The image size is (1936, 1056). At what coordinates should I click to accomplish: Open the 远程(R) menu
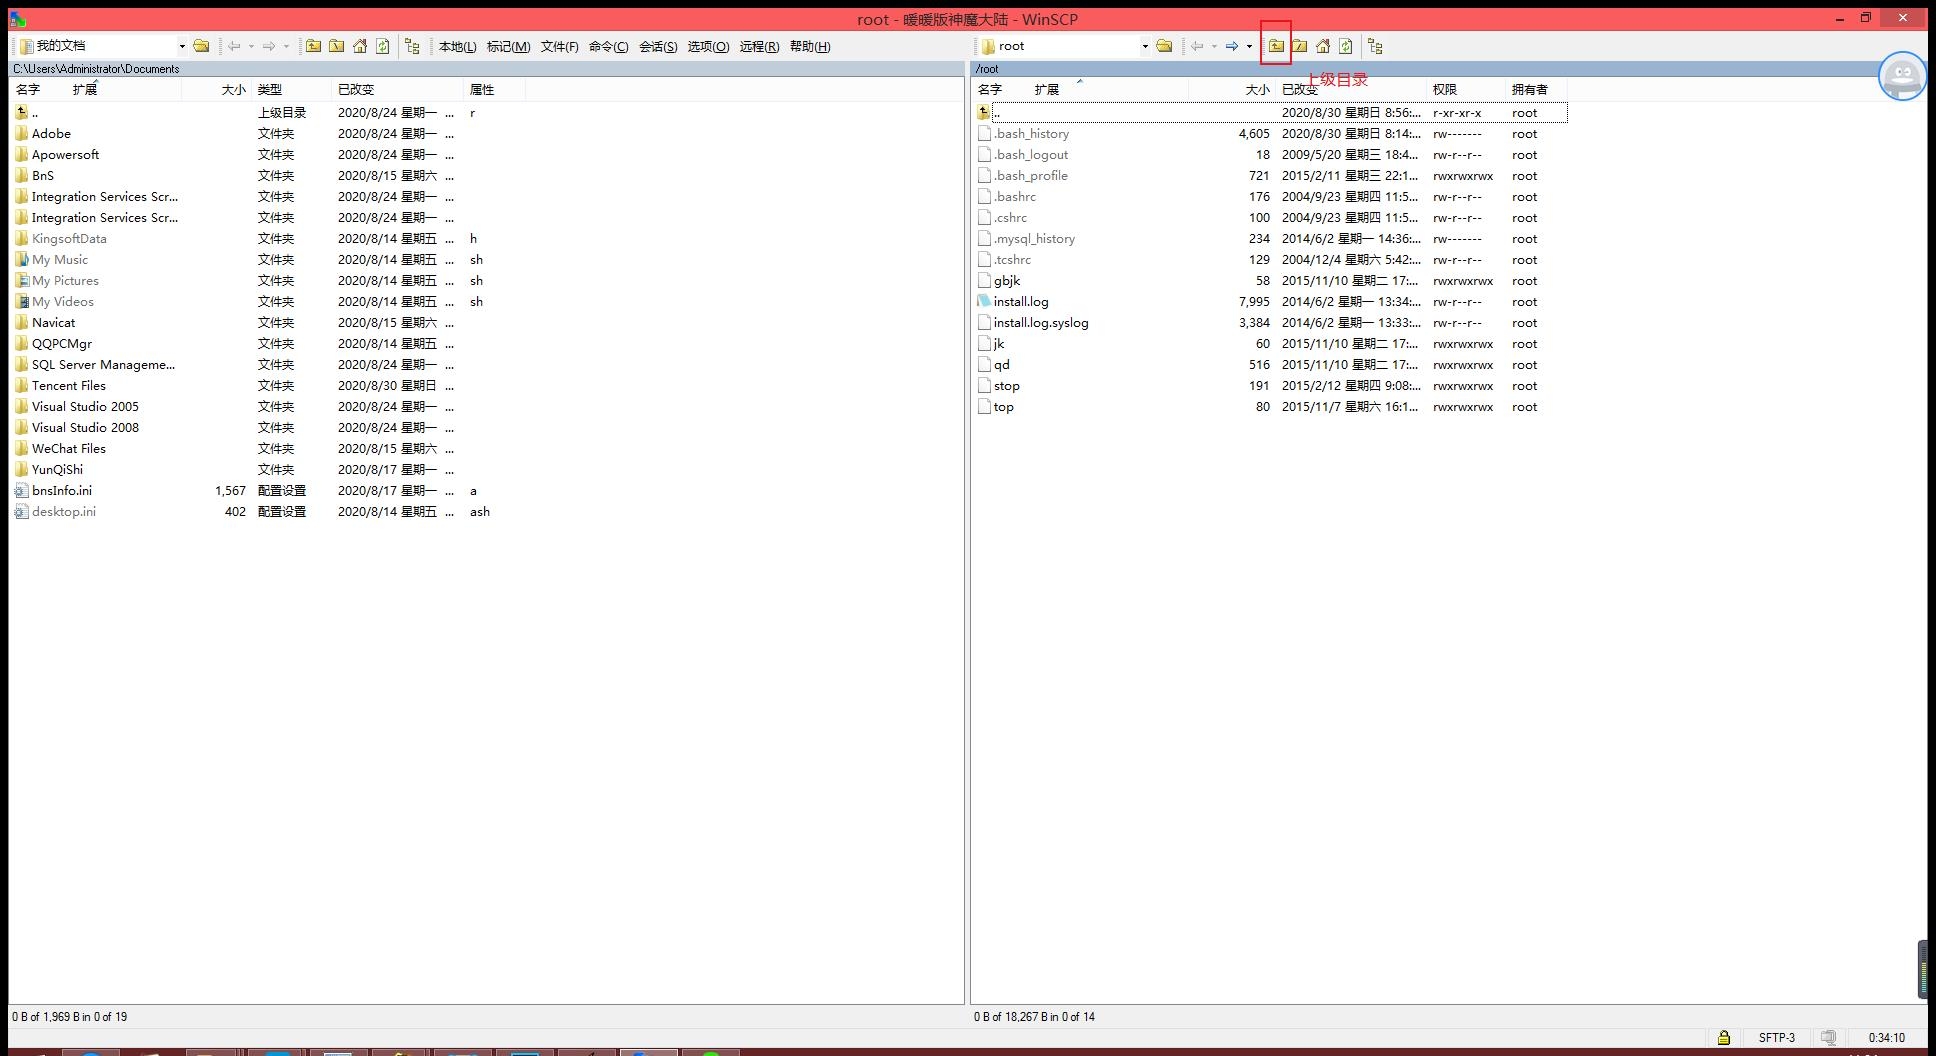pyautogui.click(x=759, y=47)
